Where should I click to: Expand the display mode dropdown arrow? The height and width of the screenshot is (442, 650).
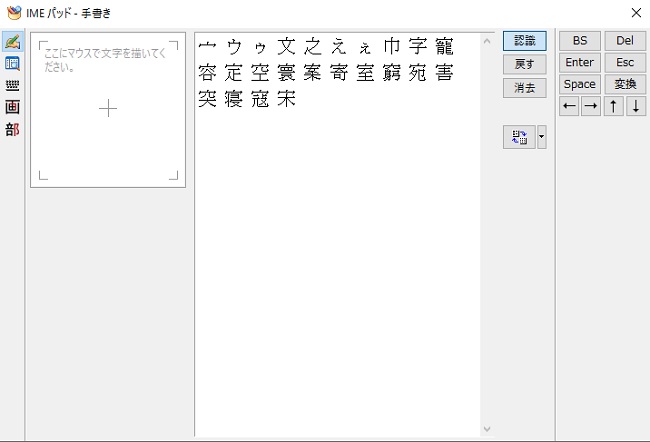tap(542, 138)
